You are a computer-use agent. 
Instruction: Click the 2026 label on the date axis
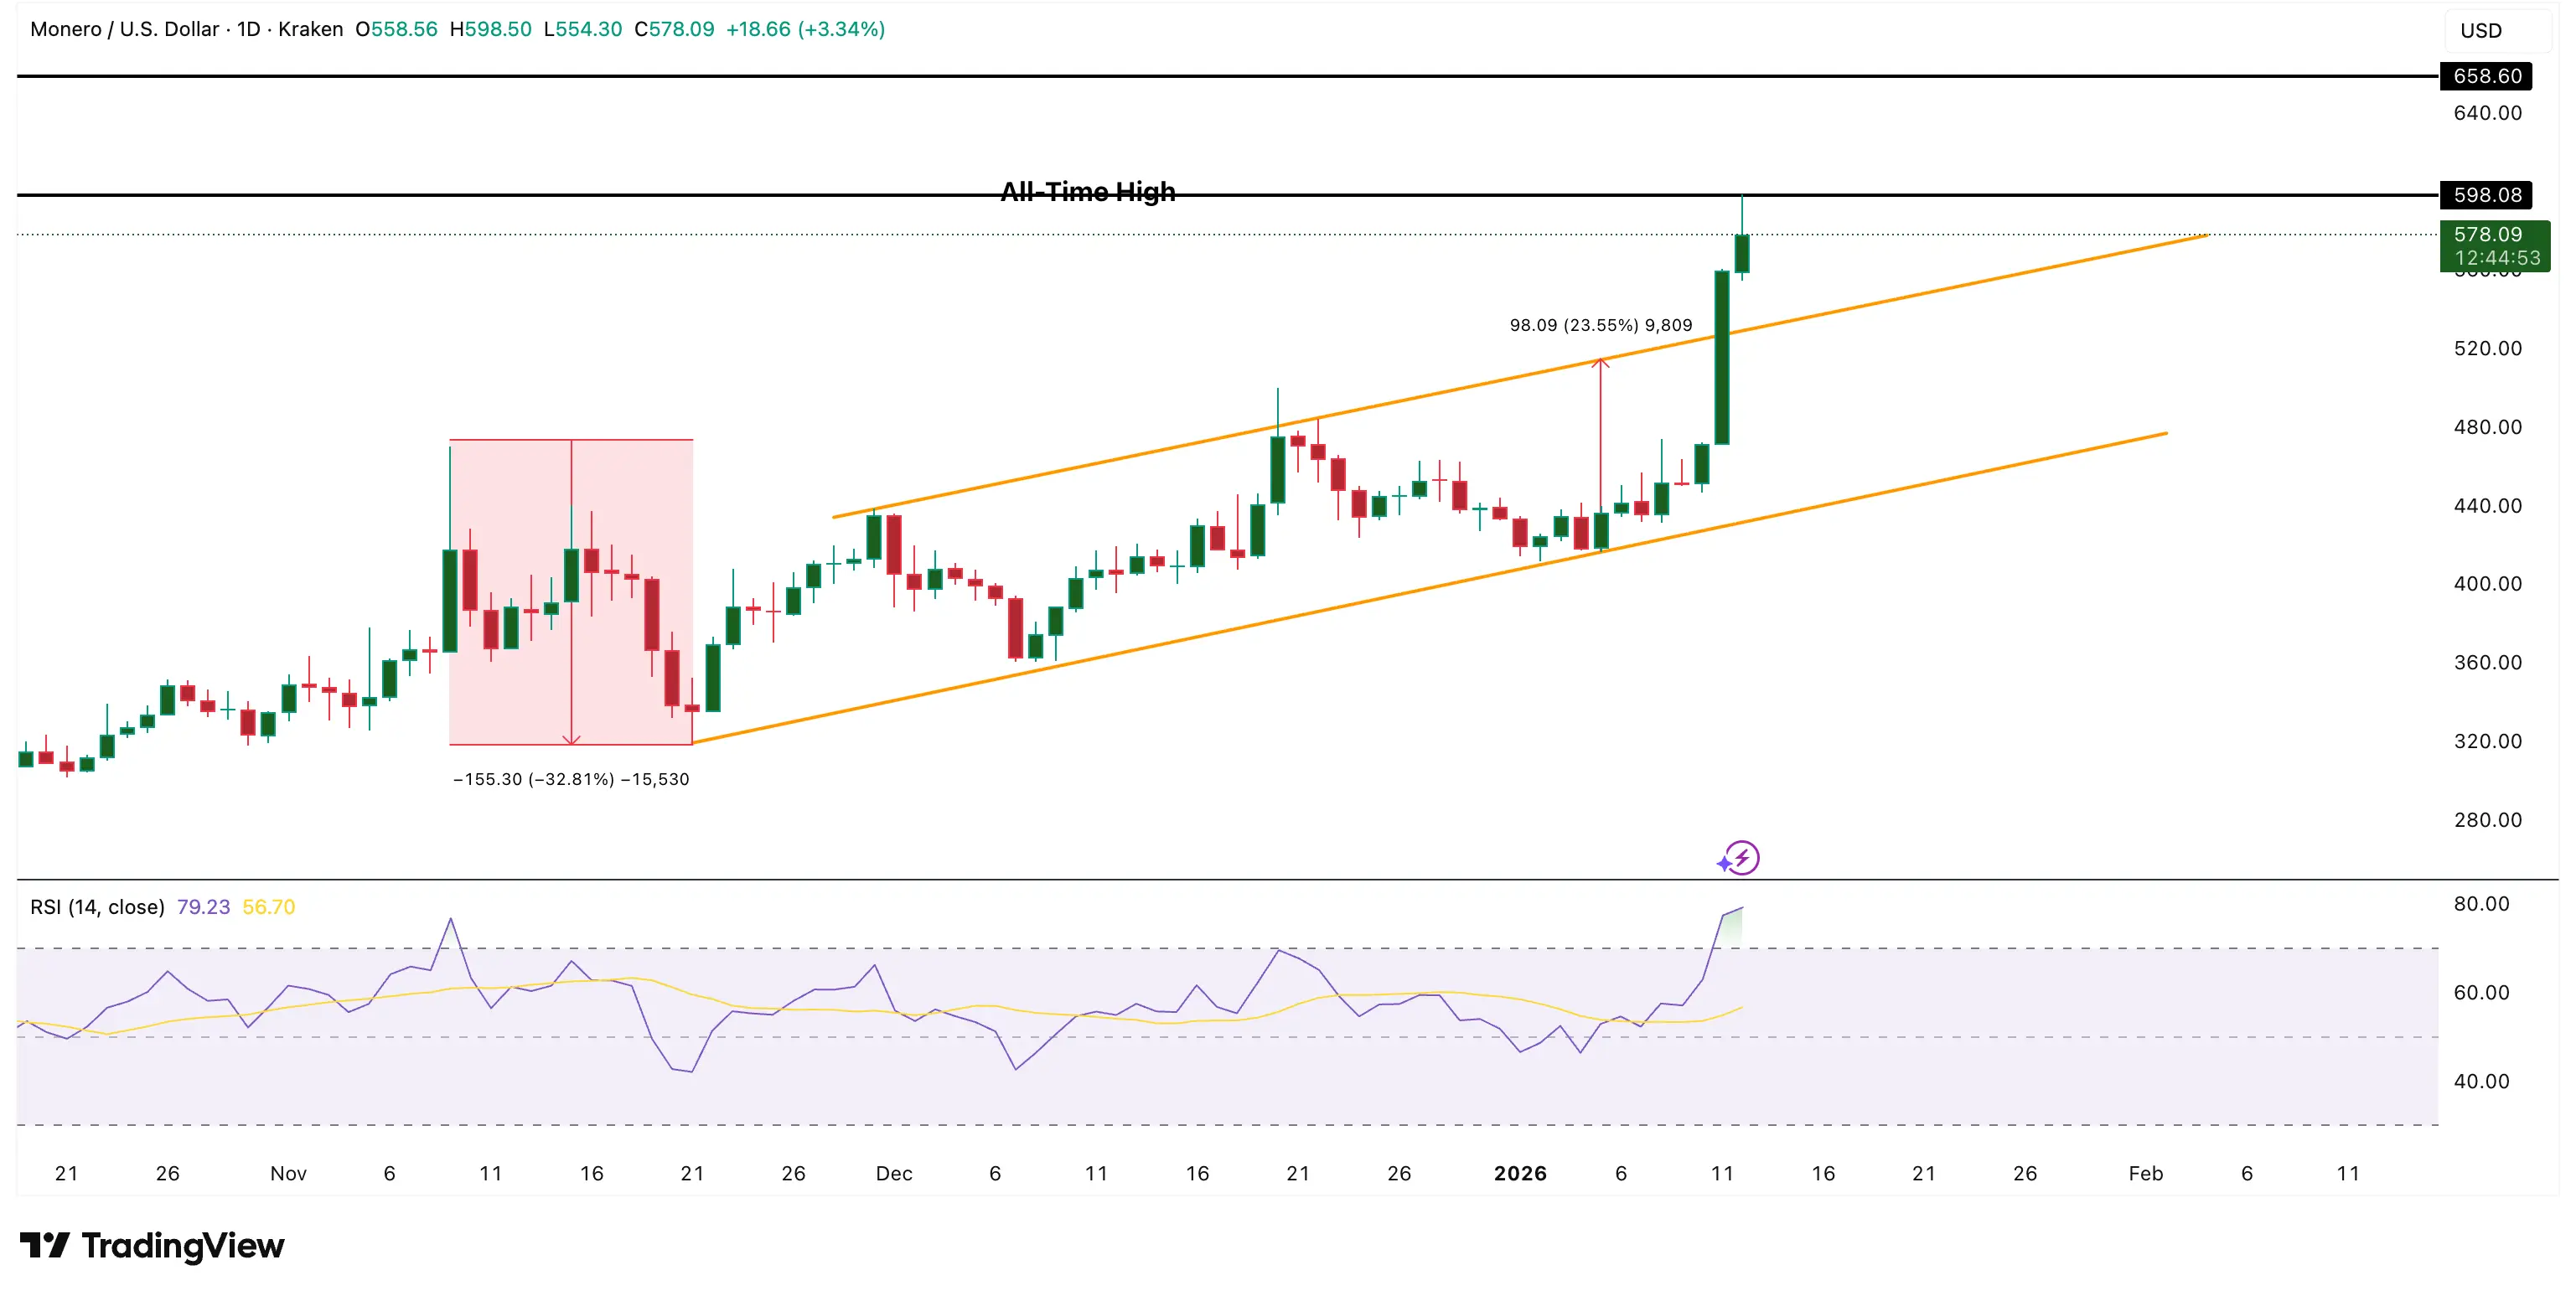(x=1522, y=1173)
